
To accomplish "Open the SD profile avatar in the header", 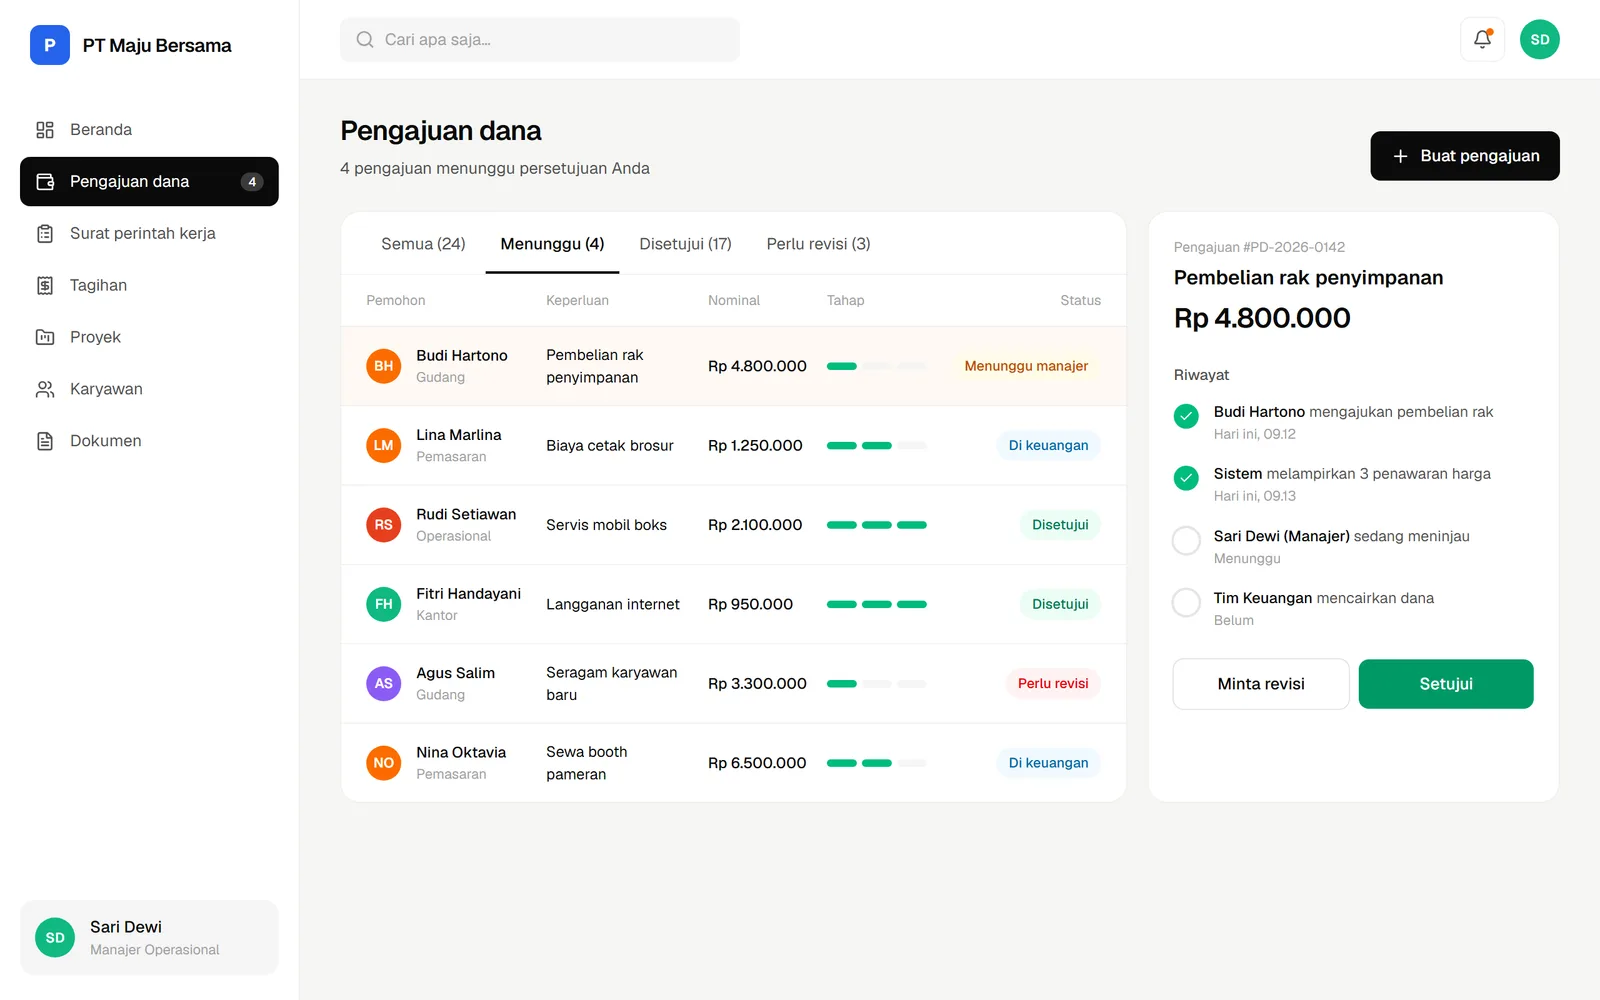I will pyautogui.click(x=1540, y=40).
